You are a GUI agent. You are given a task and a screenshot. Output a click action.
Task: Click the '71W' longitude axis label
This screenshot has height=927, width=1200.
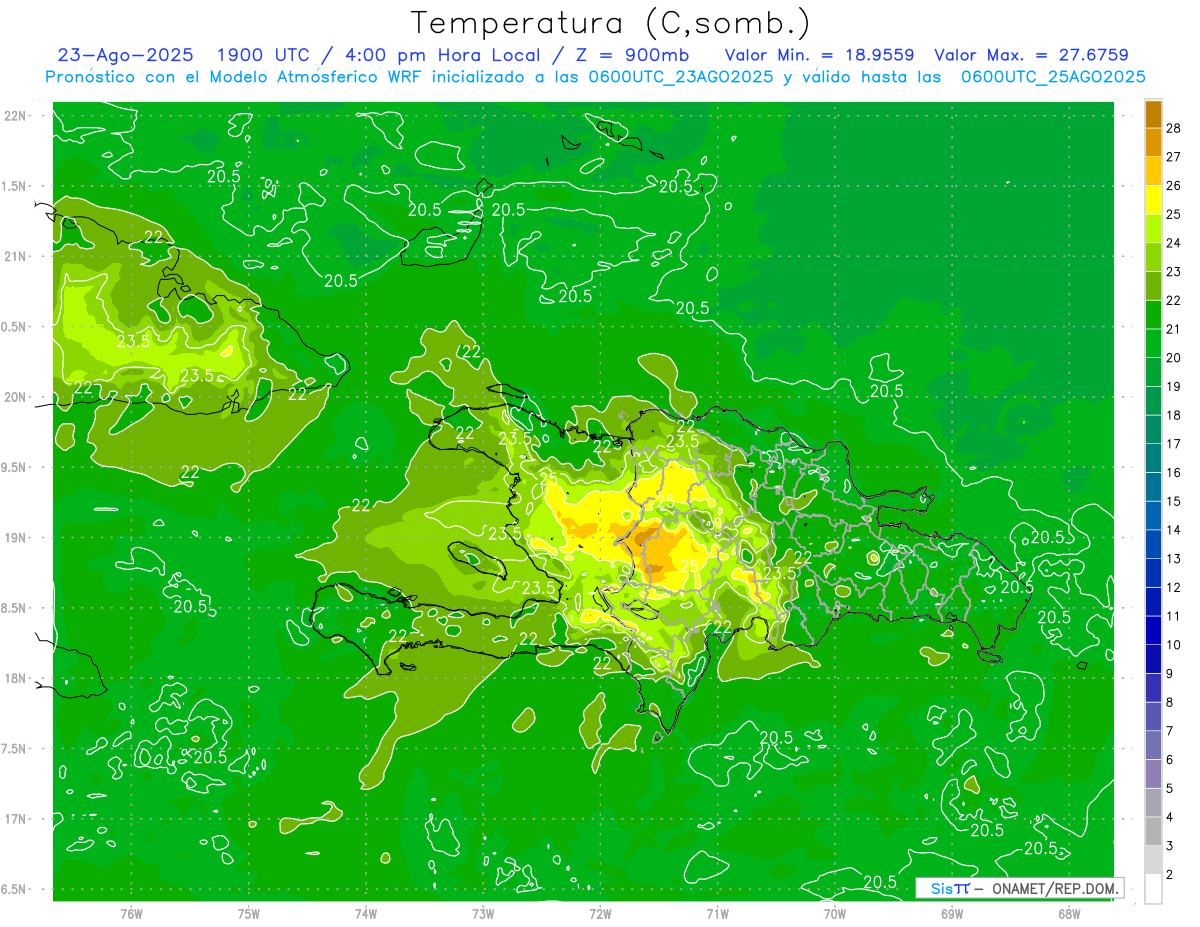717,914
